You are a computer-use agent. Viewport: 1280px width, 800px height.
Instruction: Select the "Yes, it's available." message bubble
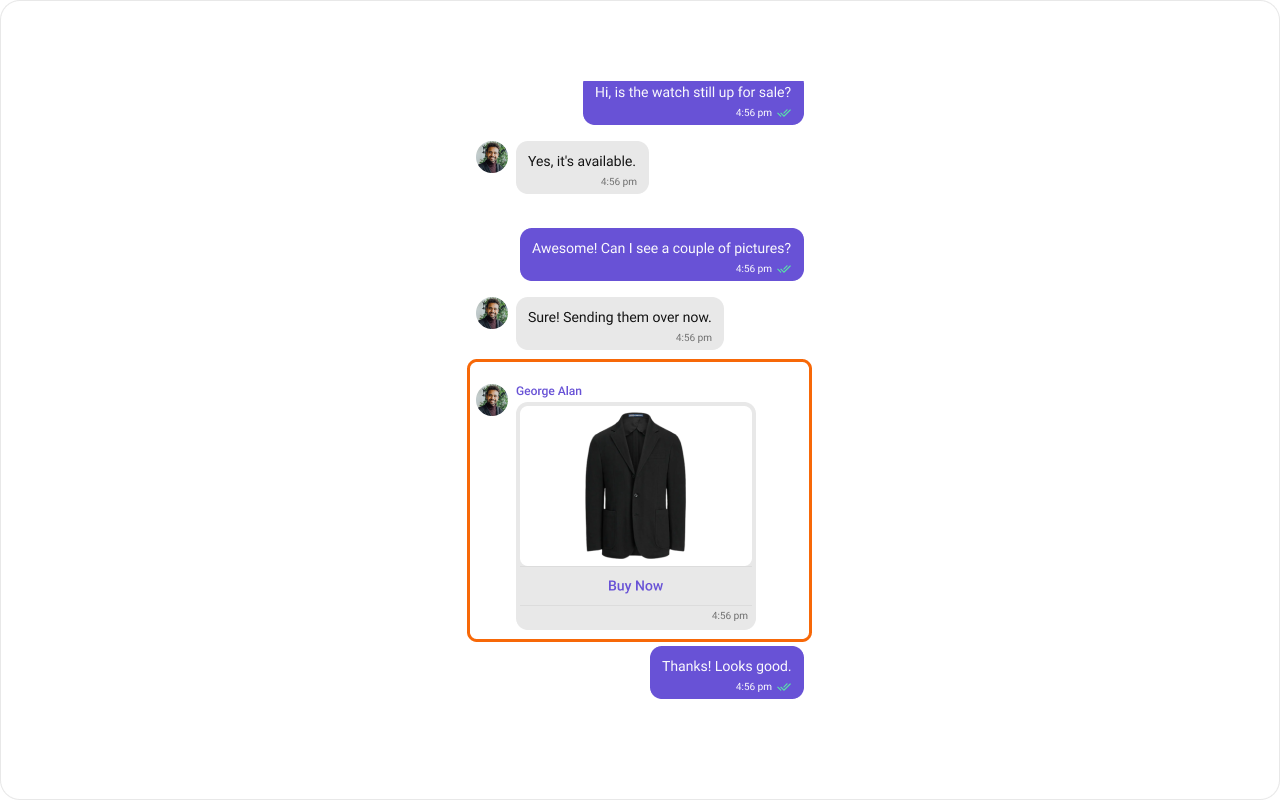tap(582, 167)
